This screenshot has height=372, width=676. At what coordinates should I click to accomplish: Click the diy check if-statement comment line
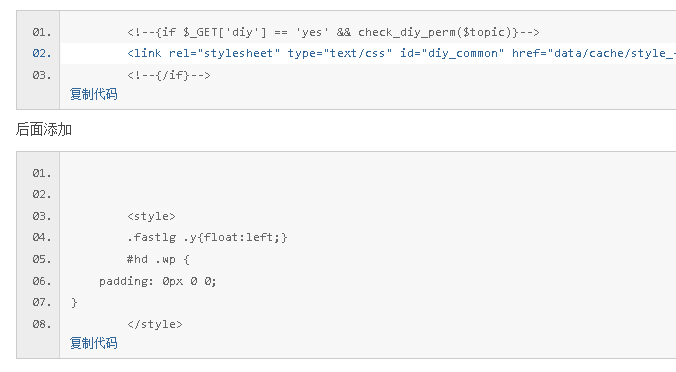[333, 32]
